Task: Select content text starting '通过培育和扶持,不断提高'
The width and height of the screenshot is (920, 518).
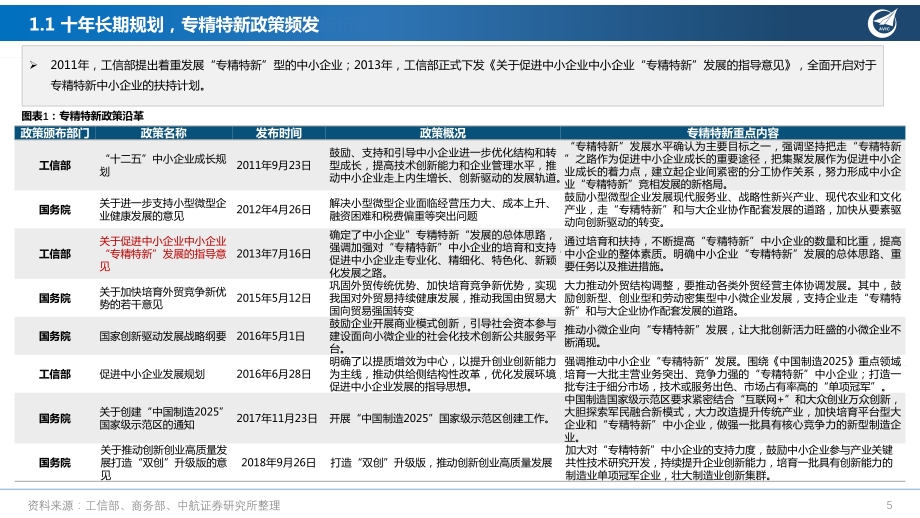Action: point(733,254)
